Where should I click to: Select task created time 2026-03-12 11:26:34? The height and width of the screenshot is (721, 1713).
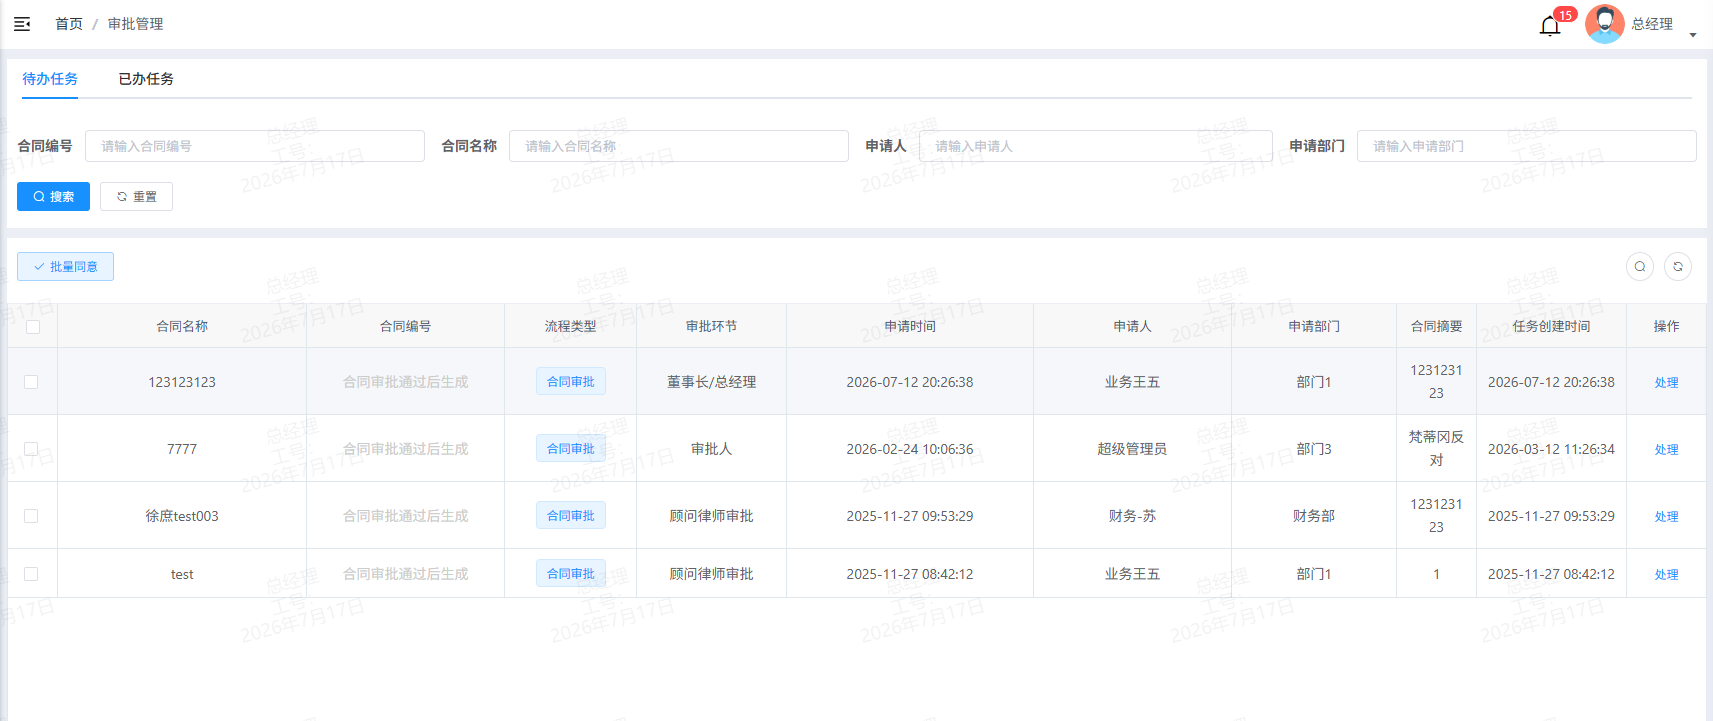coord(1551,449)
